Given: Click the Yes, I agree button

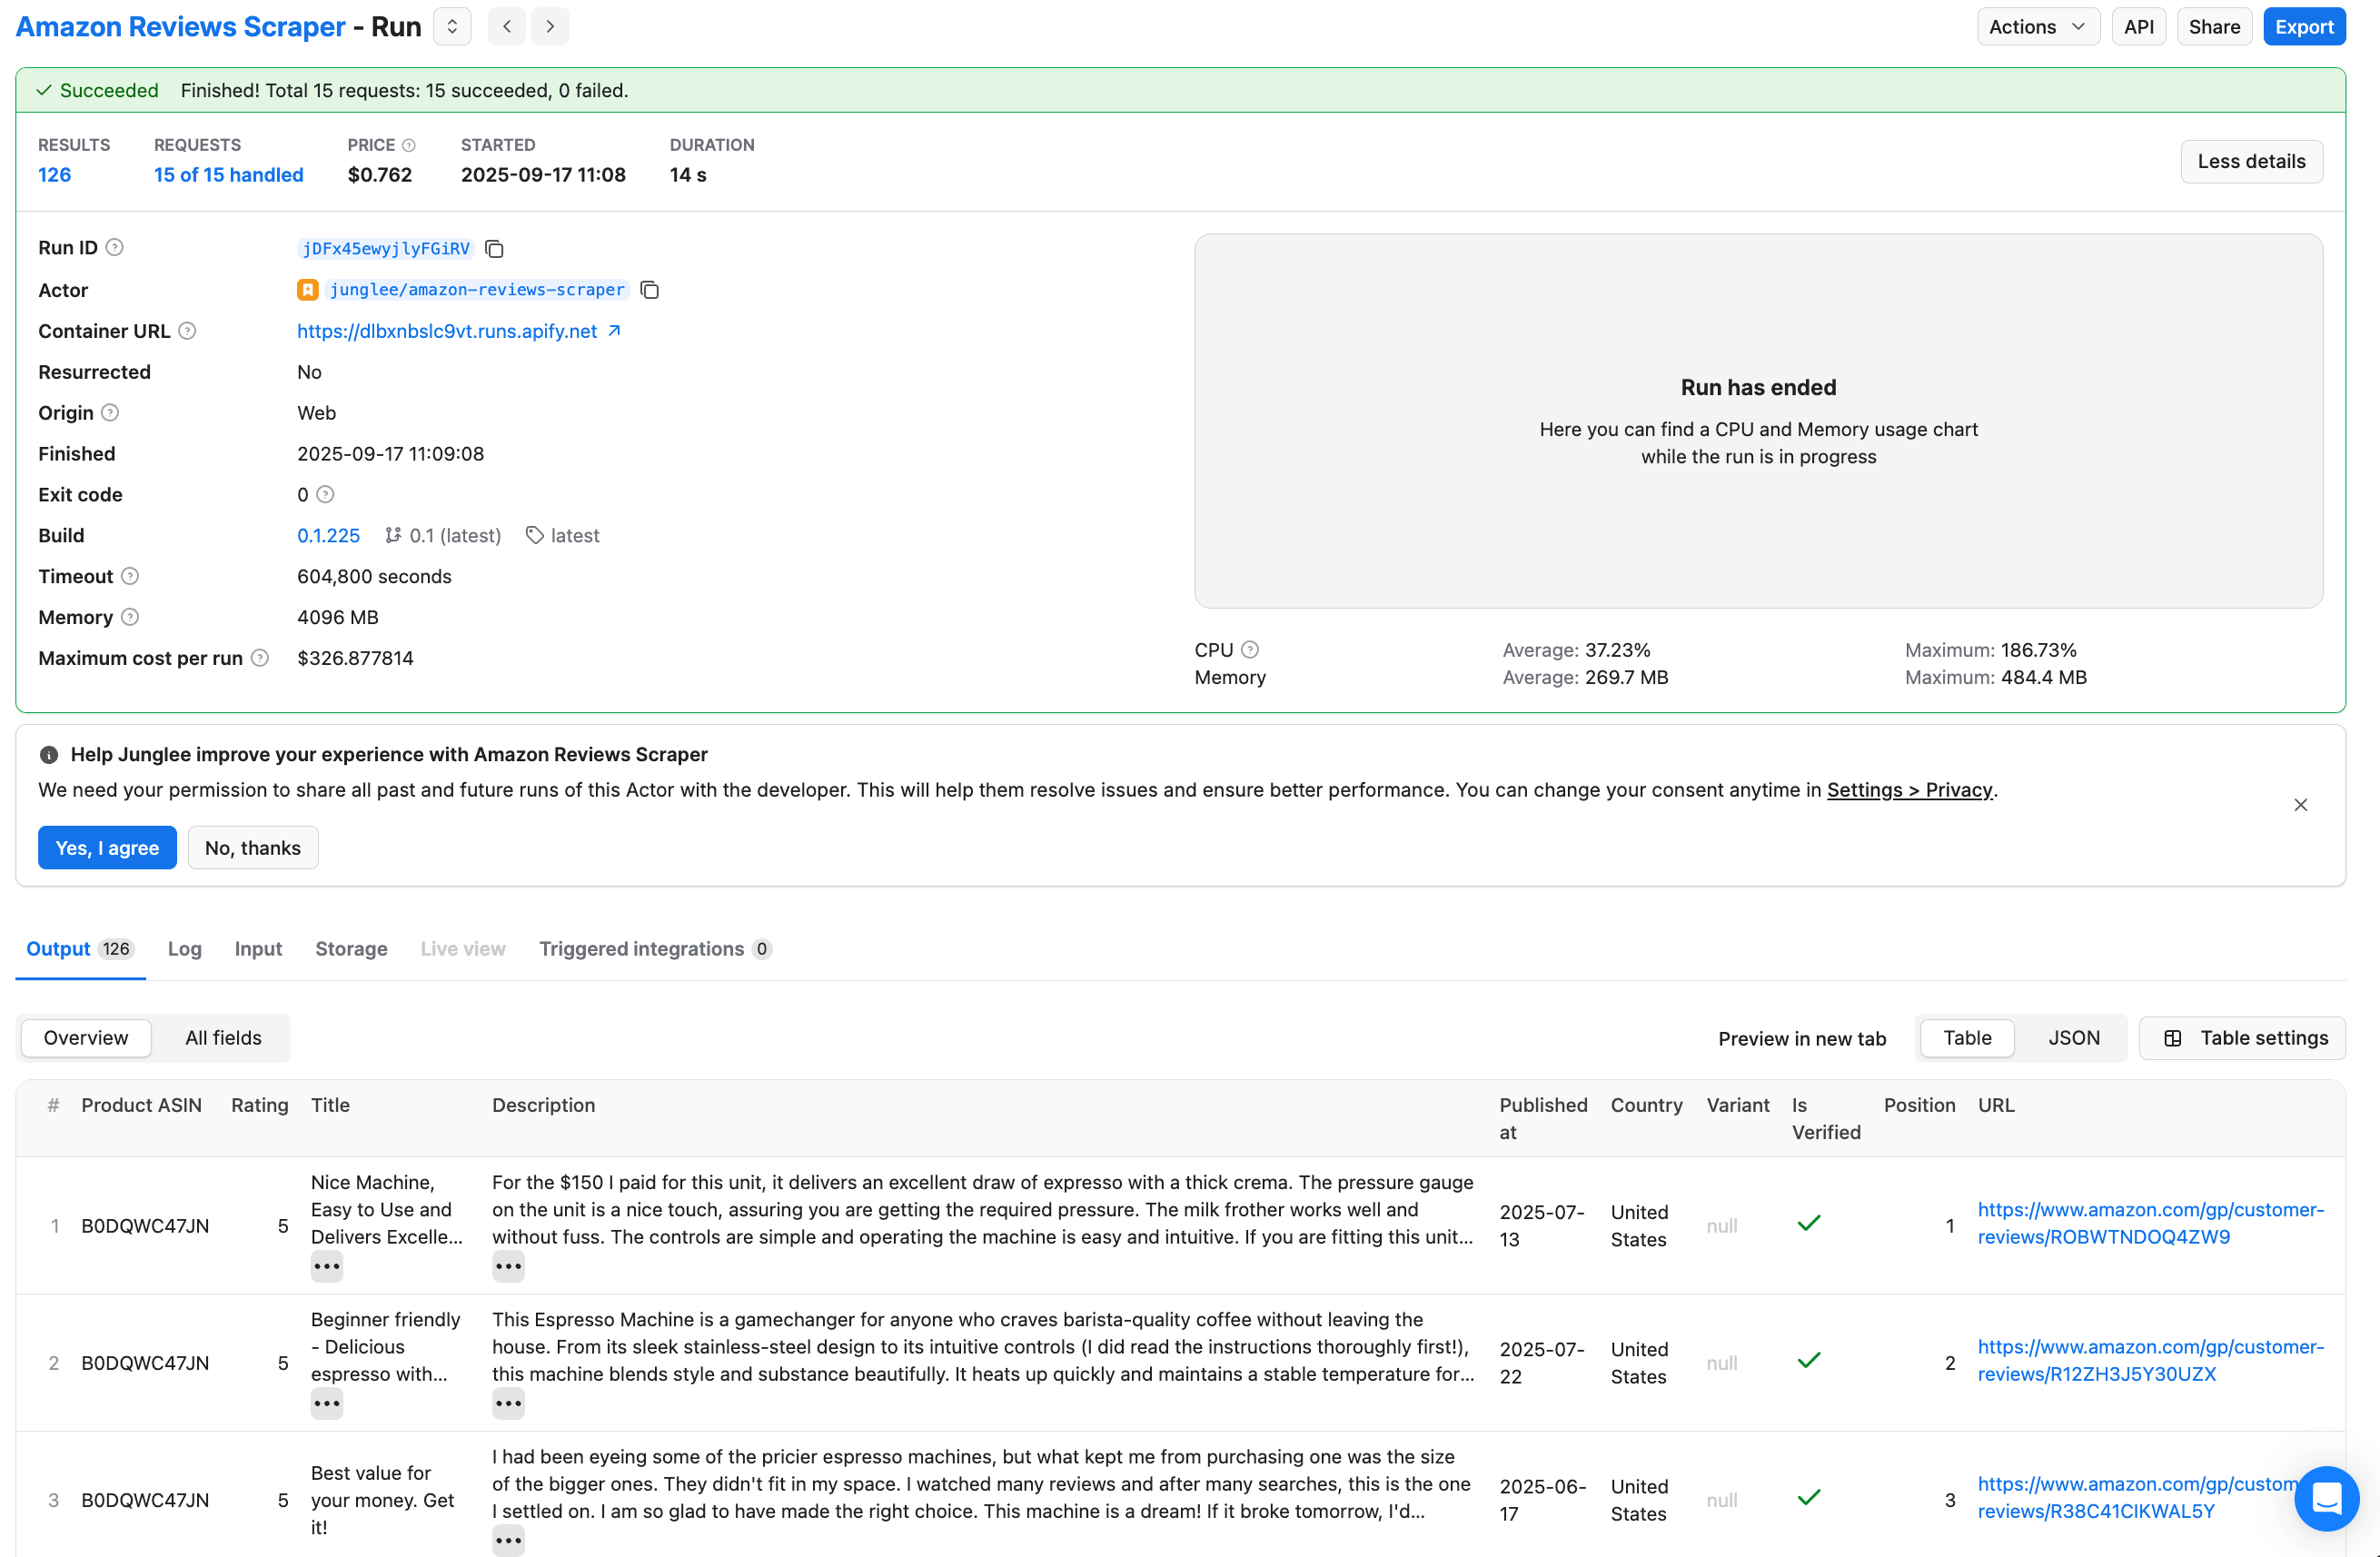Looking at the screenshot, I should coord(107,848).
